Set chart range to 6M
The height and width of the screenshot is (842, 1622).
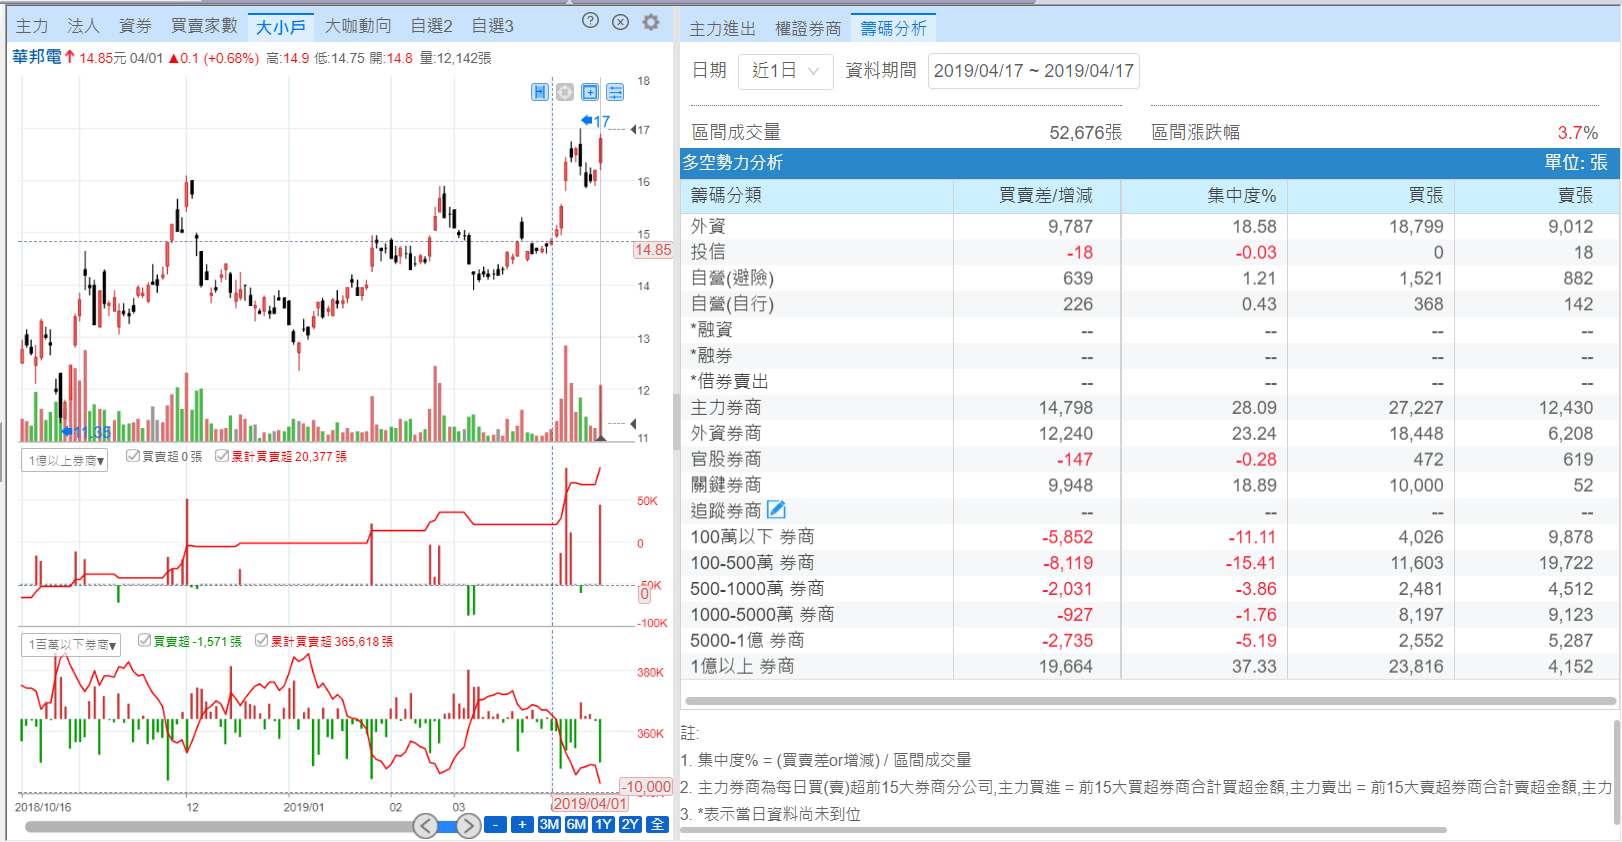[x=576, y=825]
